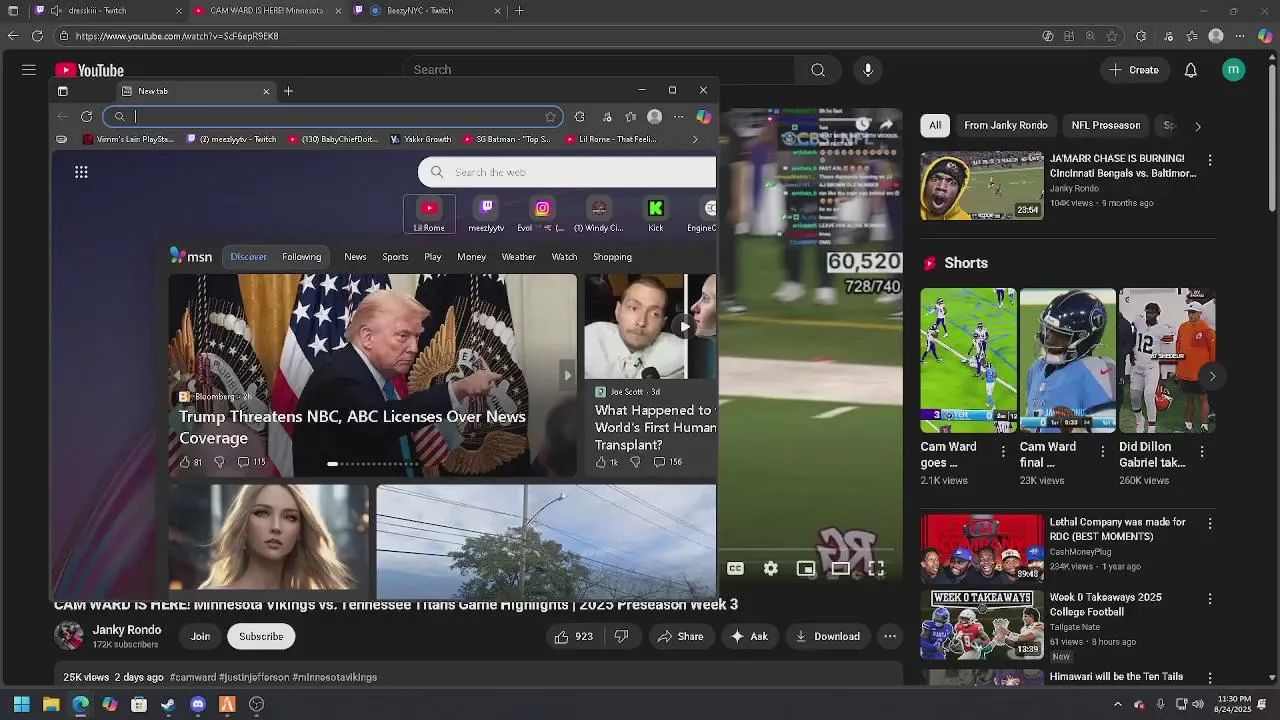Open Steam from the taskbar
Screen dimensions: 1280x720
(x=168, y=704)
